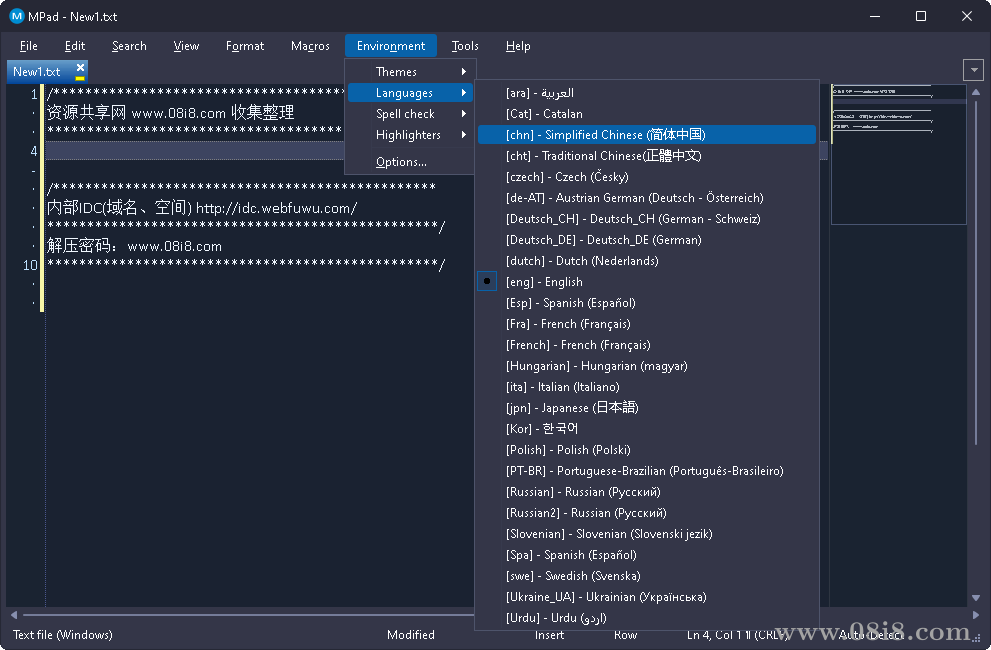Click the MPad application icon
Image resolution: width=991 pixels, height=650 pixels.
(x=17, y=16)
